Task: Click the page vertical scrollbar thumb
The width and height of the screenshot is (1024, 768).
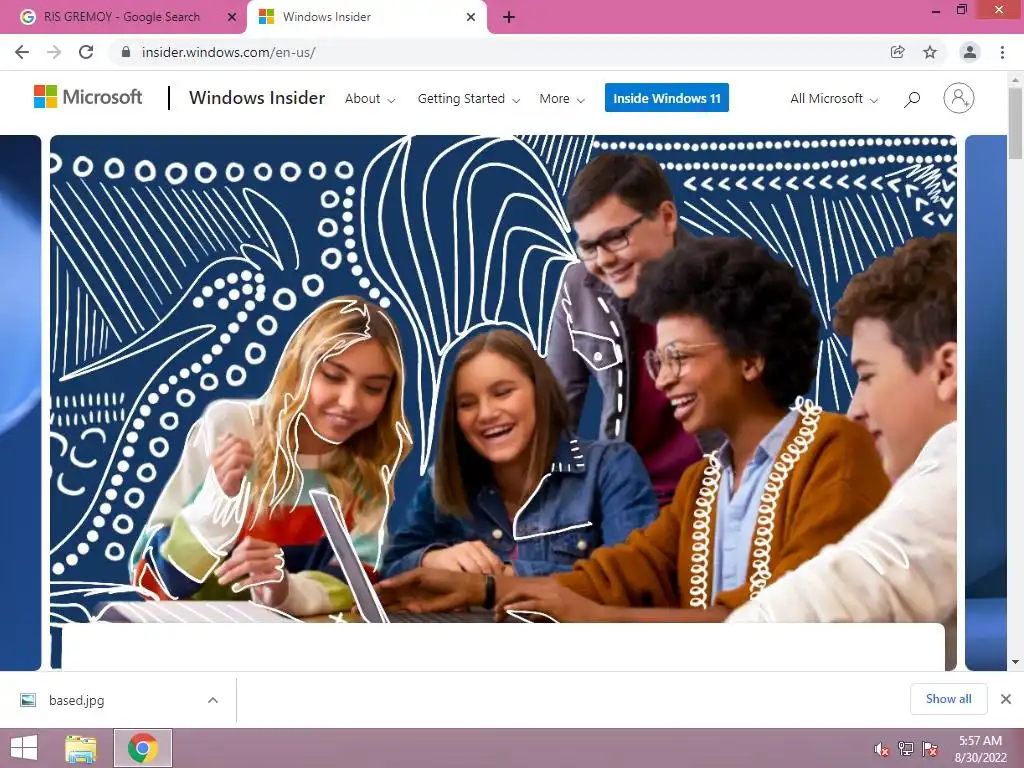Action: [x=1016, y=123]
